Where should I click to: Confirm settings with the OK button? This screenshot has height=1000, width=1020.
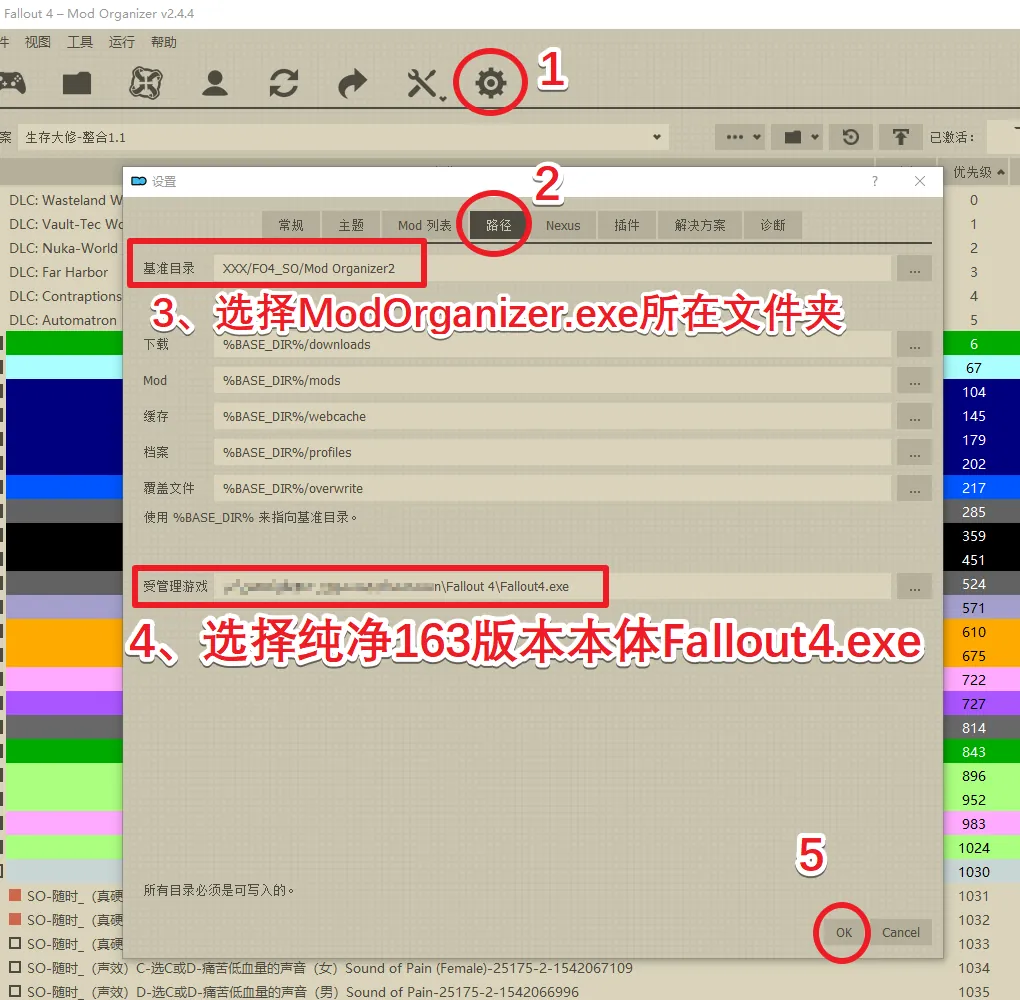[843, 932]
